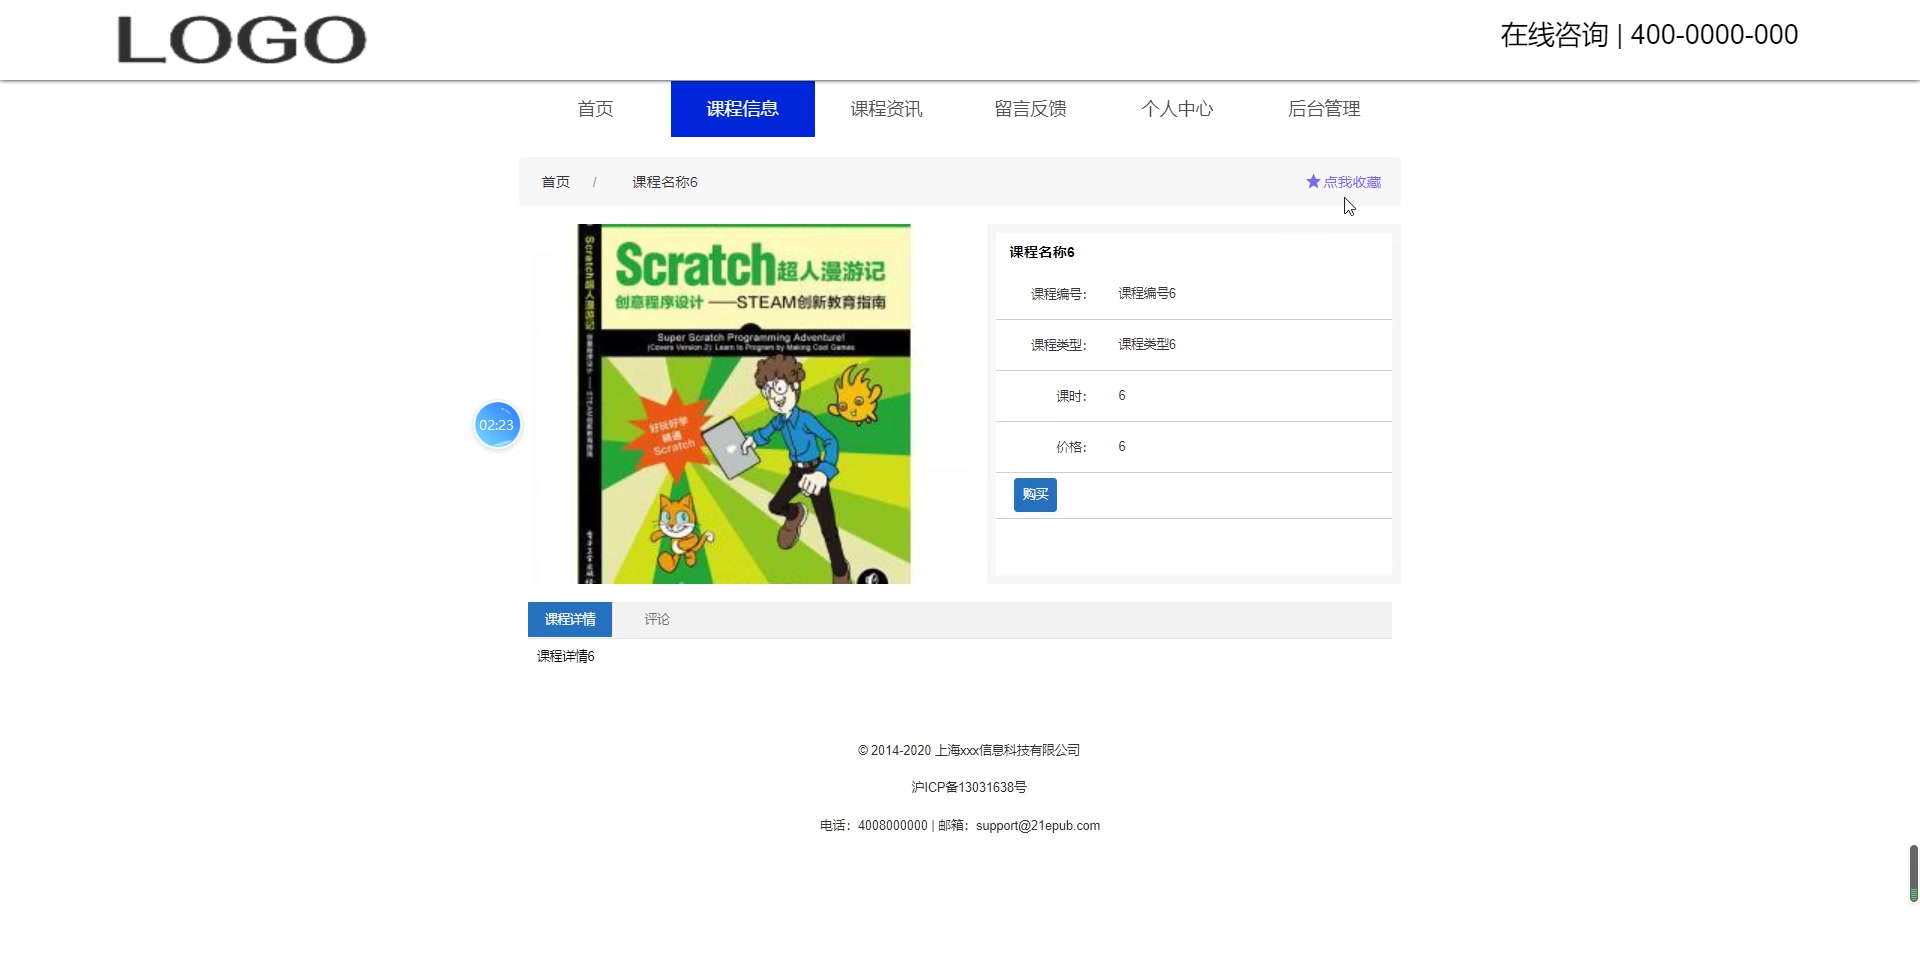Click the 在线咨询 online consultation link
This screenshot has width=1920, height=958.
click(x=1554, y=34)
